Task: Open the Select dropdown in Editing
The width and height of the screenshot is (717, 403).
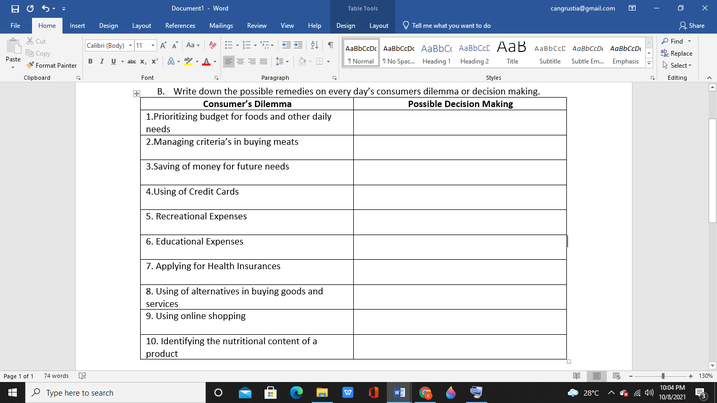Action: pos(677,65)
